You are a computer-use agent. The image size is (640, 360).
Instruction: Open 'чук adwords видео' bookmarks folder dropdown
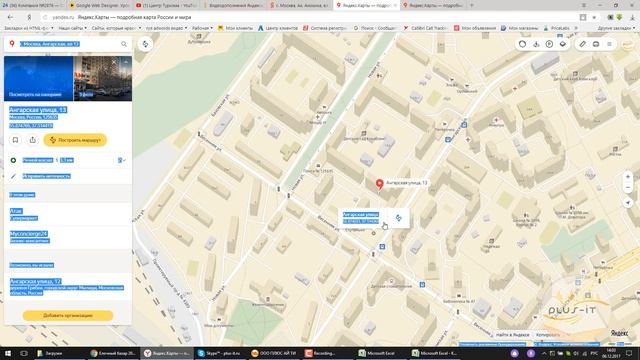point(166,28)
